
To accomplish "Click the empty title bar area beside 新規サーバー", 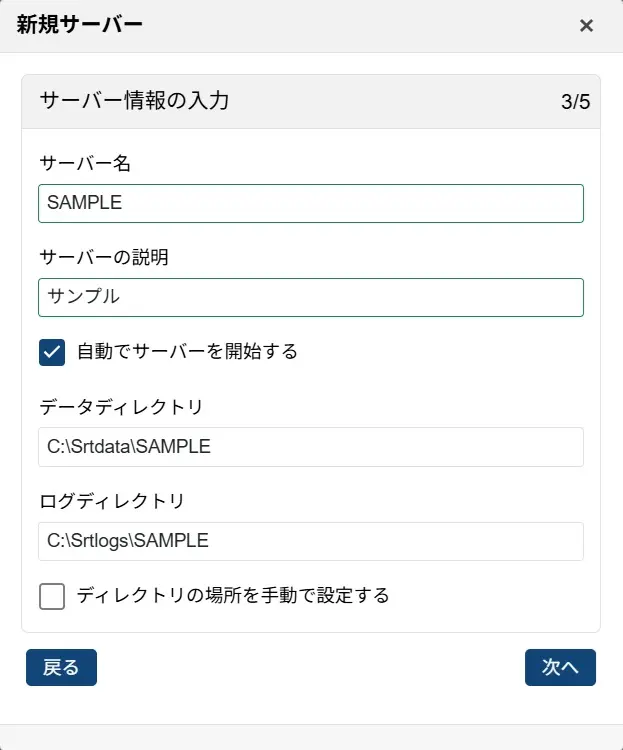I will click(x=350, y=26).
